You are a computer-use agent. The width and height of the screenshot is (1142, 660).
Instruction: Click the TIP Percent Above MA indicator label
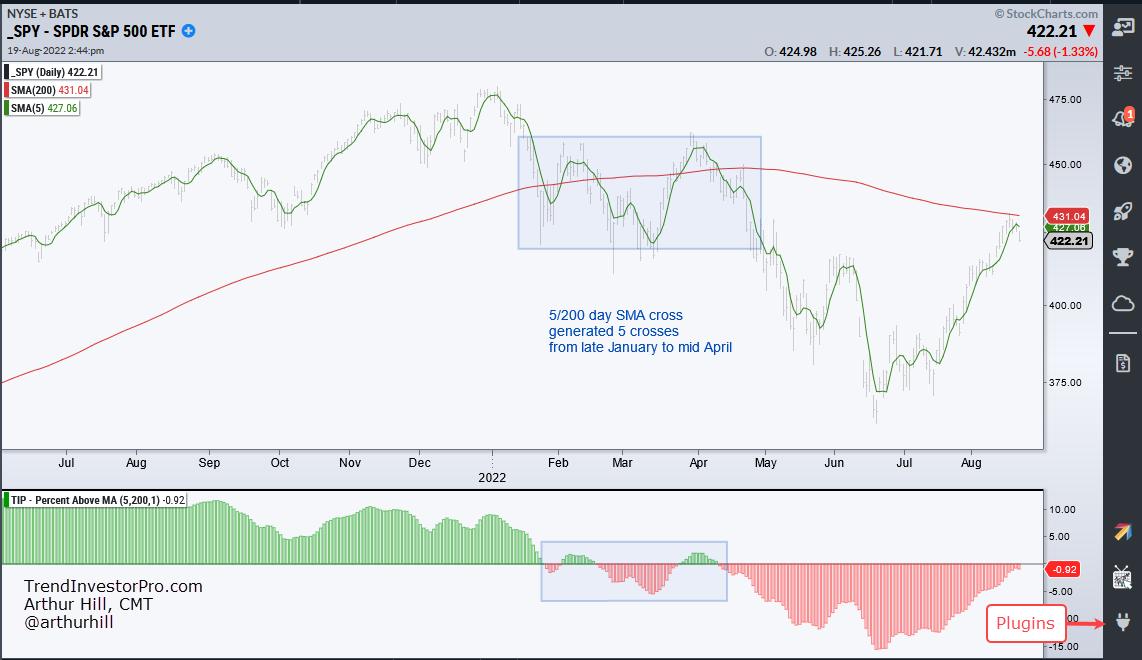point(95,500)
